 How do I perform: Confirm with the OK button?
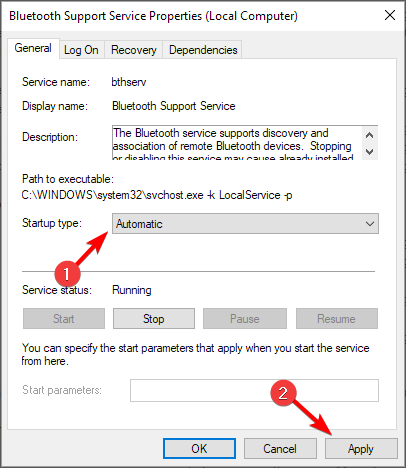coord(199,449)
